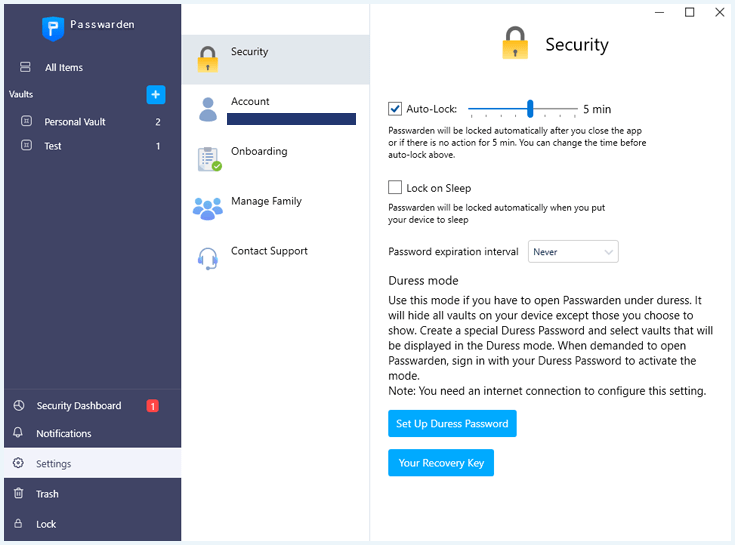
Task: Click the large padlock icon in Security header
Action: 515,43
